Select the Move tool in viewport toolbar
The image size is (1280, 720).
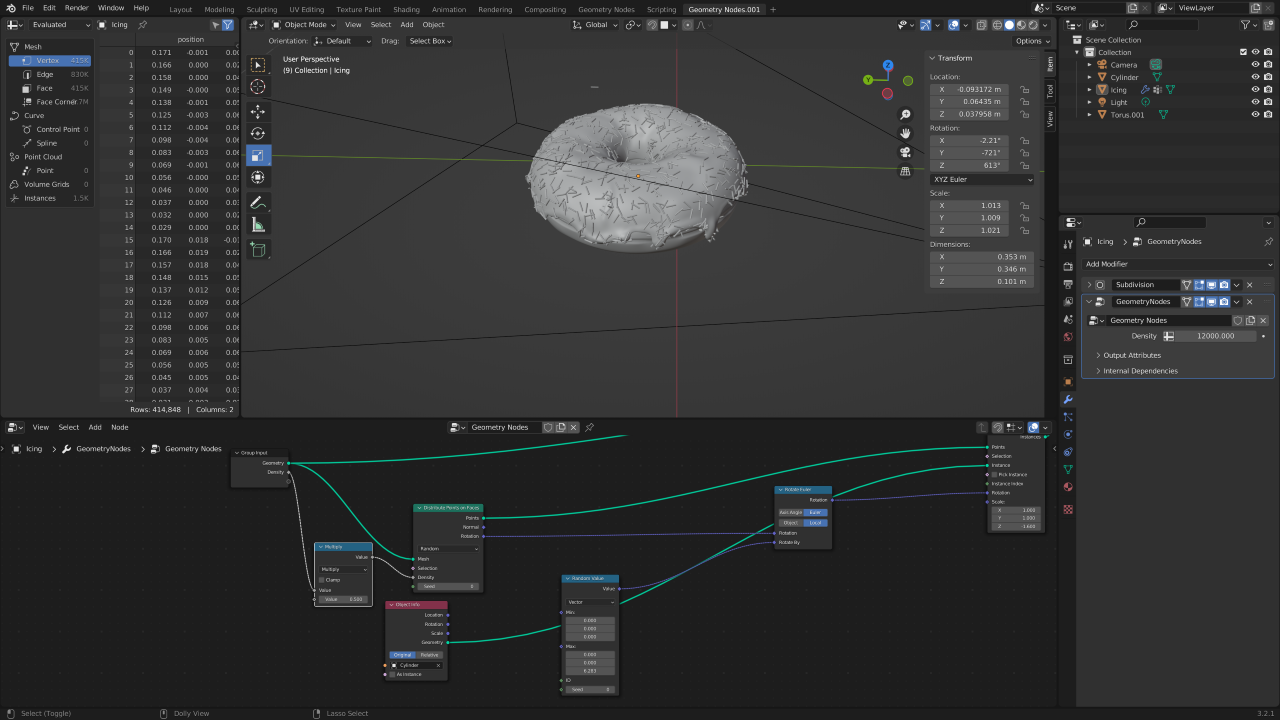pos(258,112)
